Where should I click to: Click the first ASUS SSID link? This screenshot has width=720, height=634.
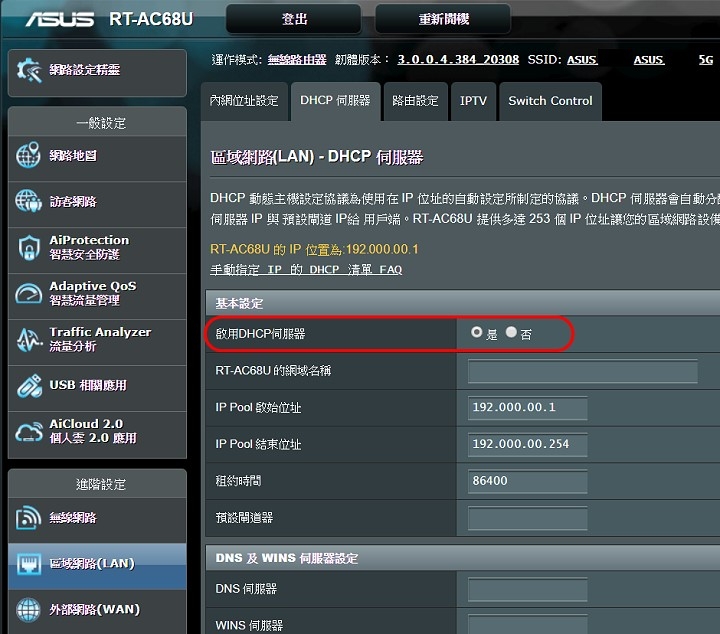tap(582, 60)
